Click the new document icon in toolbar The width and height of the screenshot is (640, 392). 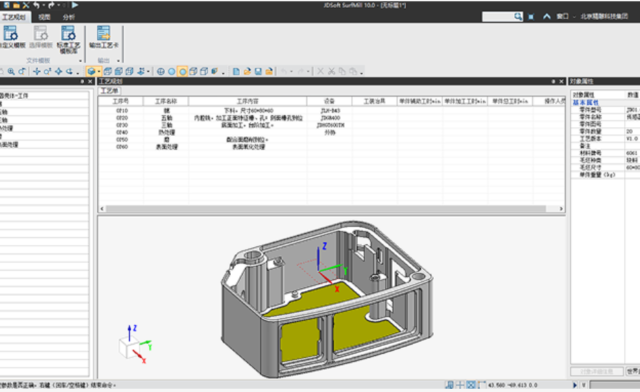click(x=236, y=71)
